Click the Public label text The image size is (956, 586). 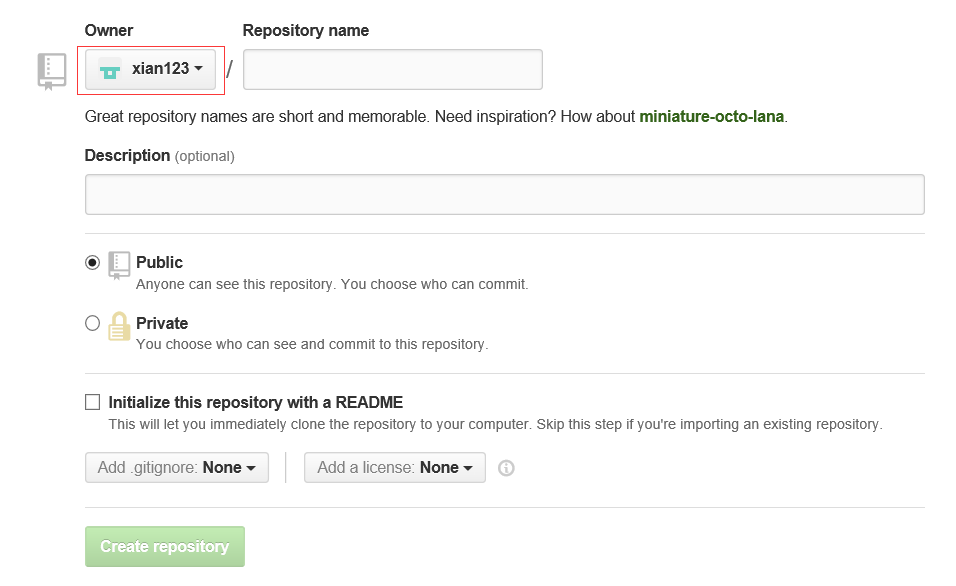click(x=160, y=262)
